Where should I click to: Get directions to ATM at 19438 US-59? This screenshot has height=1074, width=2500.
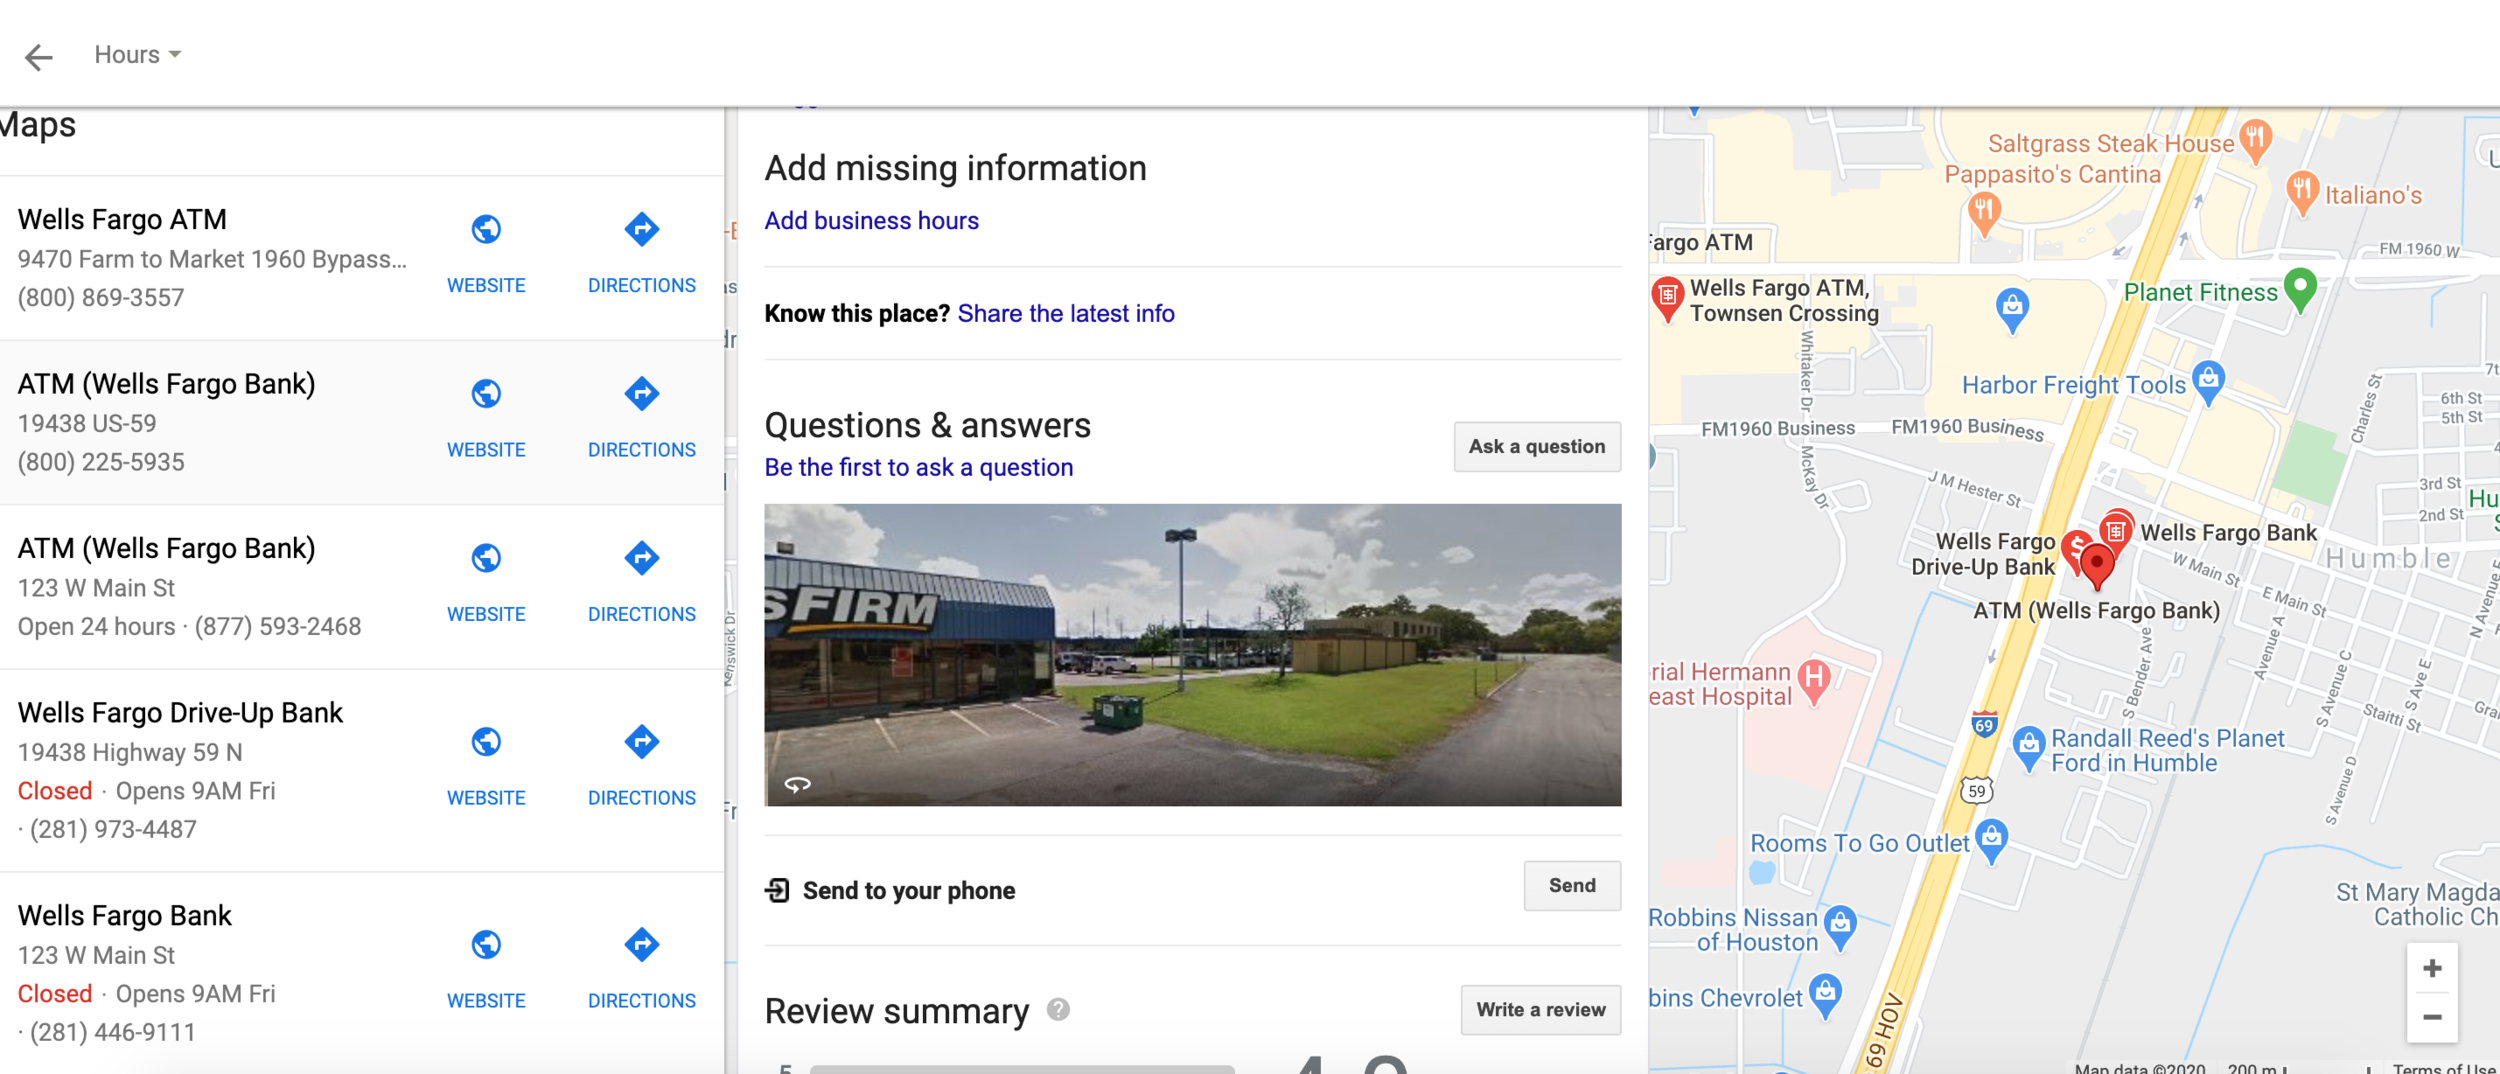(642, 420)
